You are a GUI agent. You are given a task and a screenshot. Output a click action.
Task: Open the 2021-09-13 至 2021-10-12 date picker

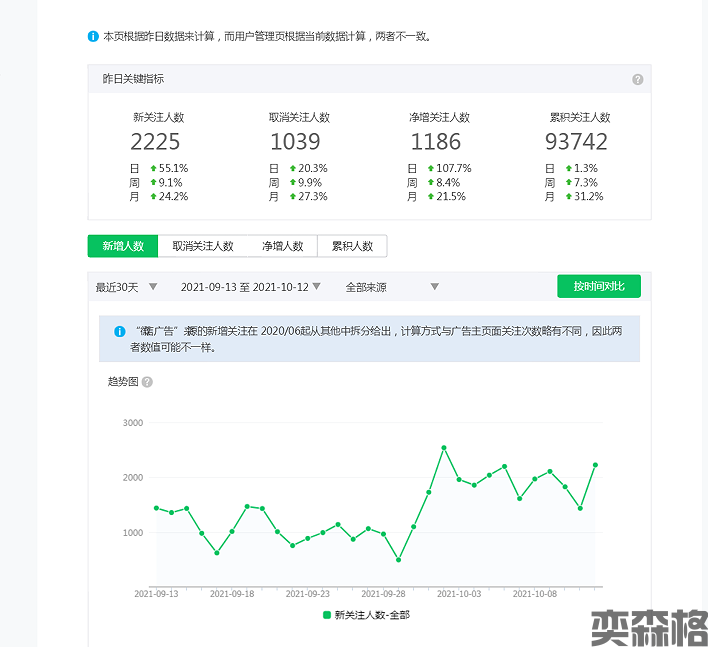250,287
